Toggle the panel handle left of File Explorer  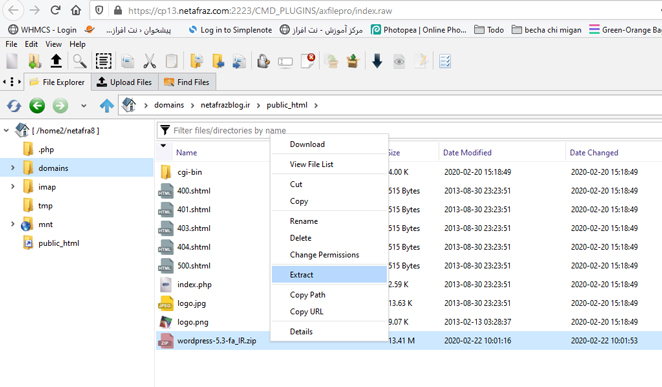[x=12, y=81]
